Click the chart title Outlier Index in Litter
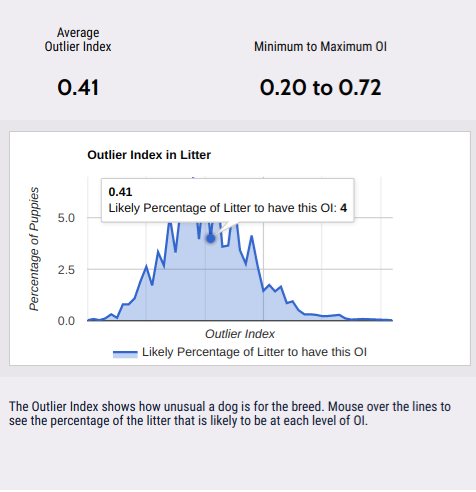The width and height of the screenshot is (476, 492). click(x=149, y=155)
